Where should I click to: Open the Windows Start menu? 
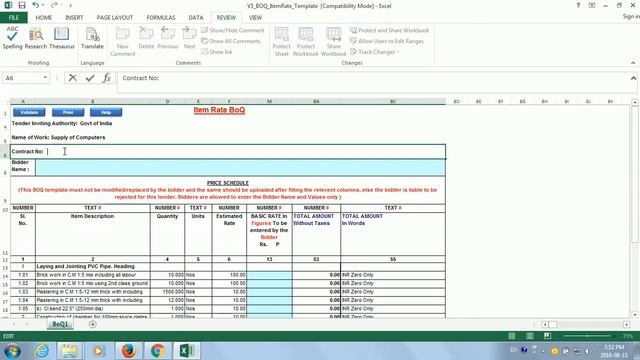(12, 351)
